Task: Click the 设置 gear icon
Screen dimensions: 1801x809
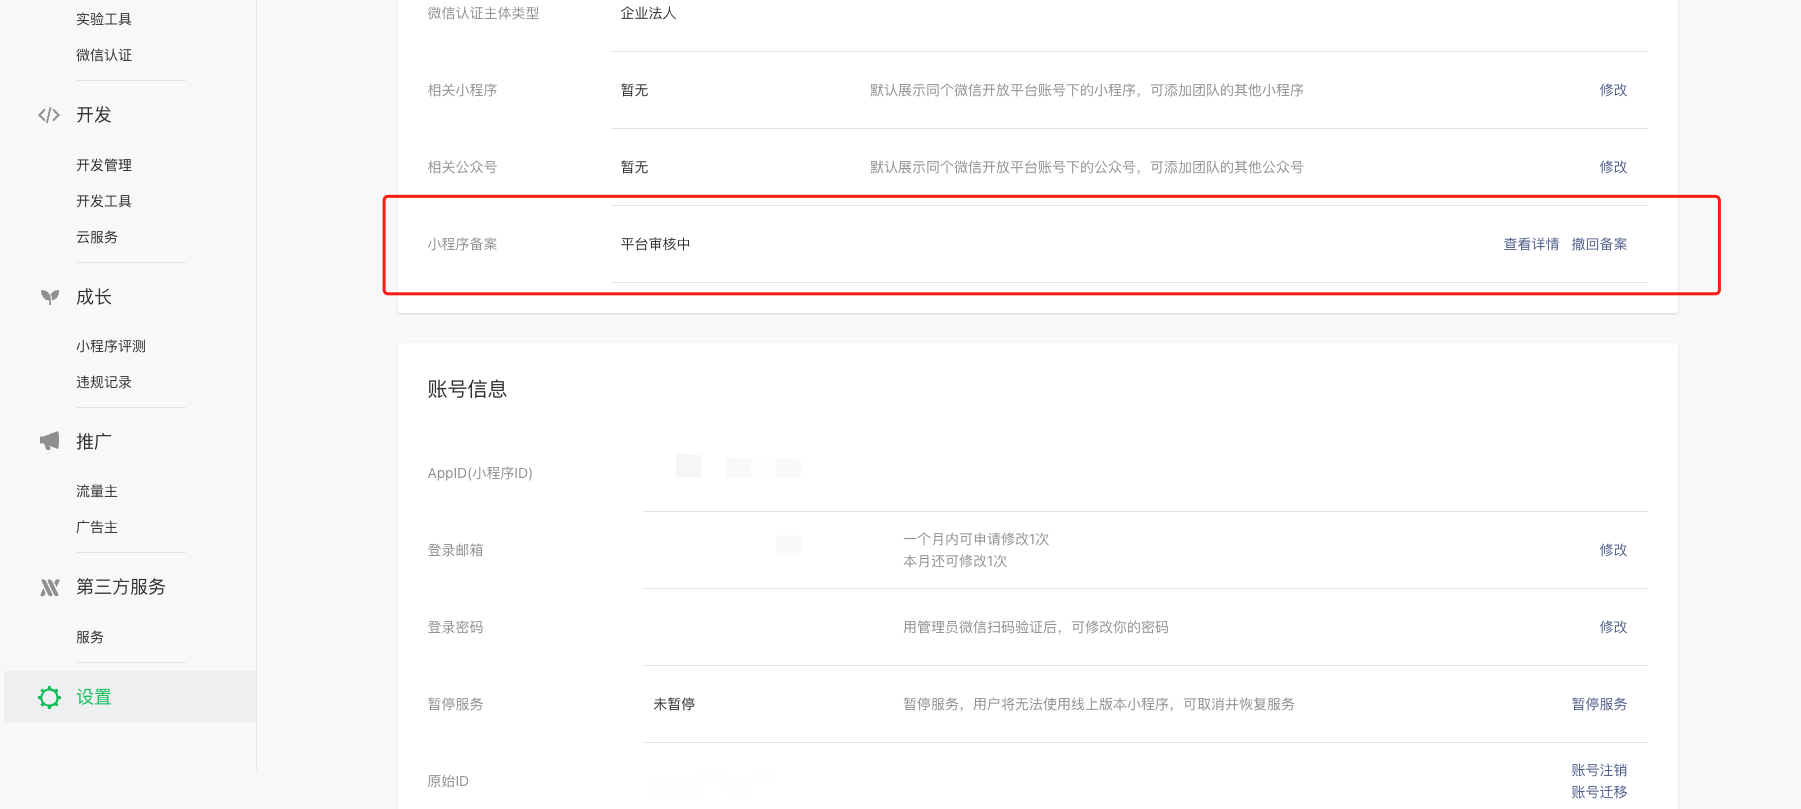Action: pyautogui.click(x=49, y=697)
